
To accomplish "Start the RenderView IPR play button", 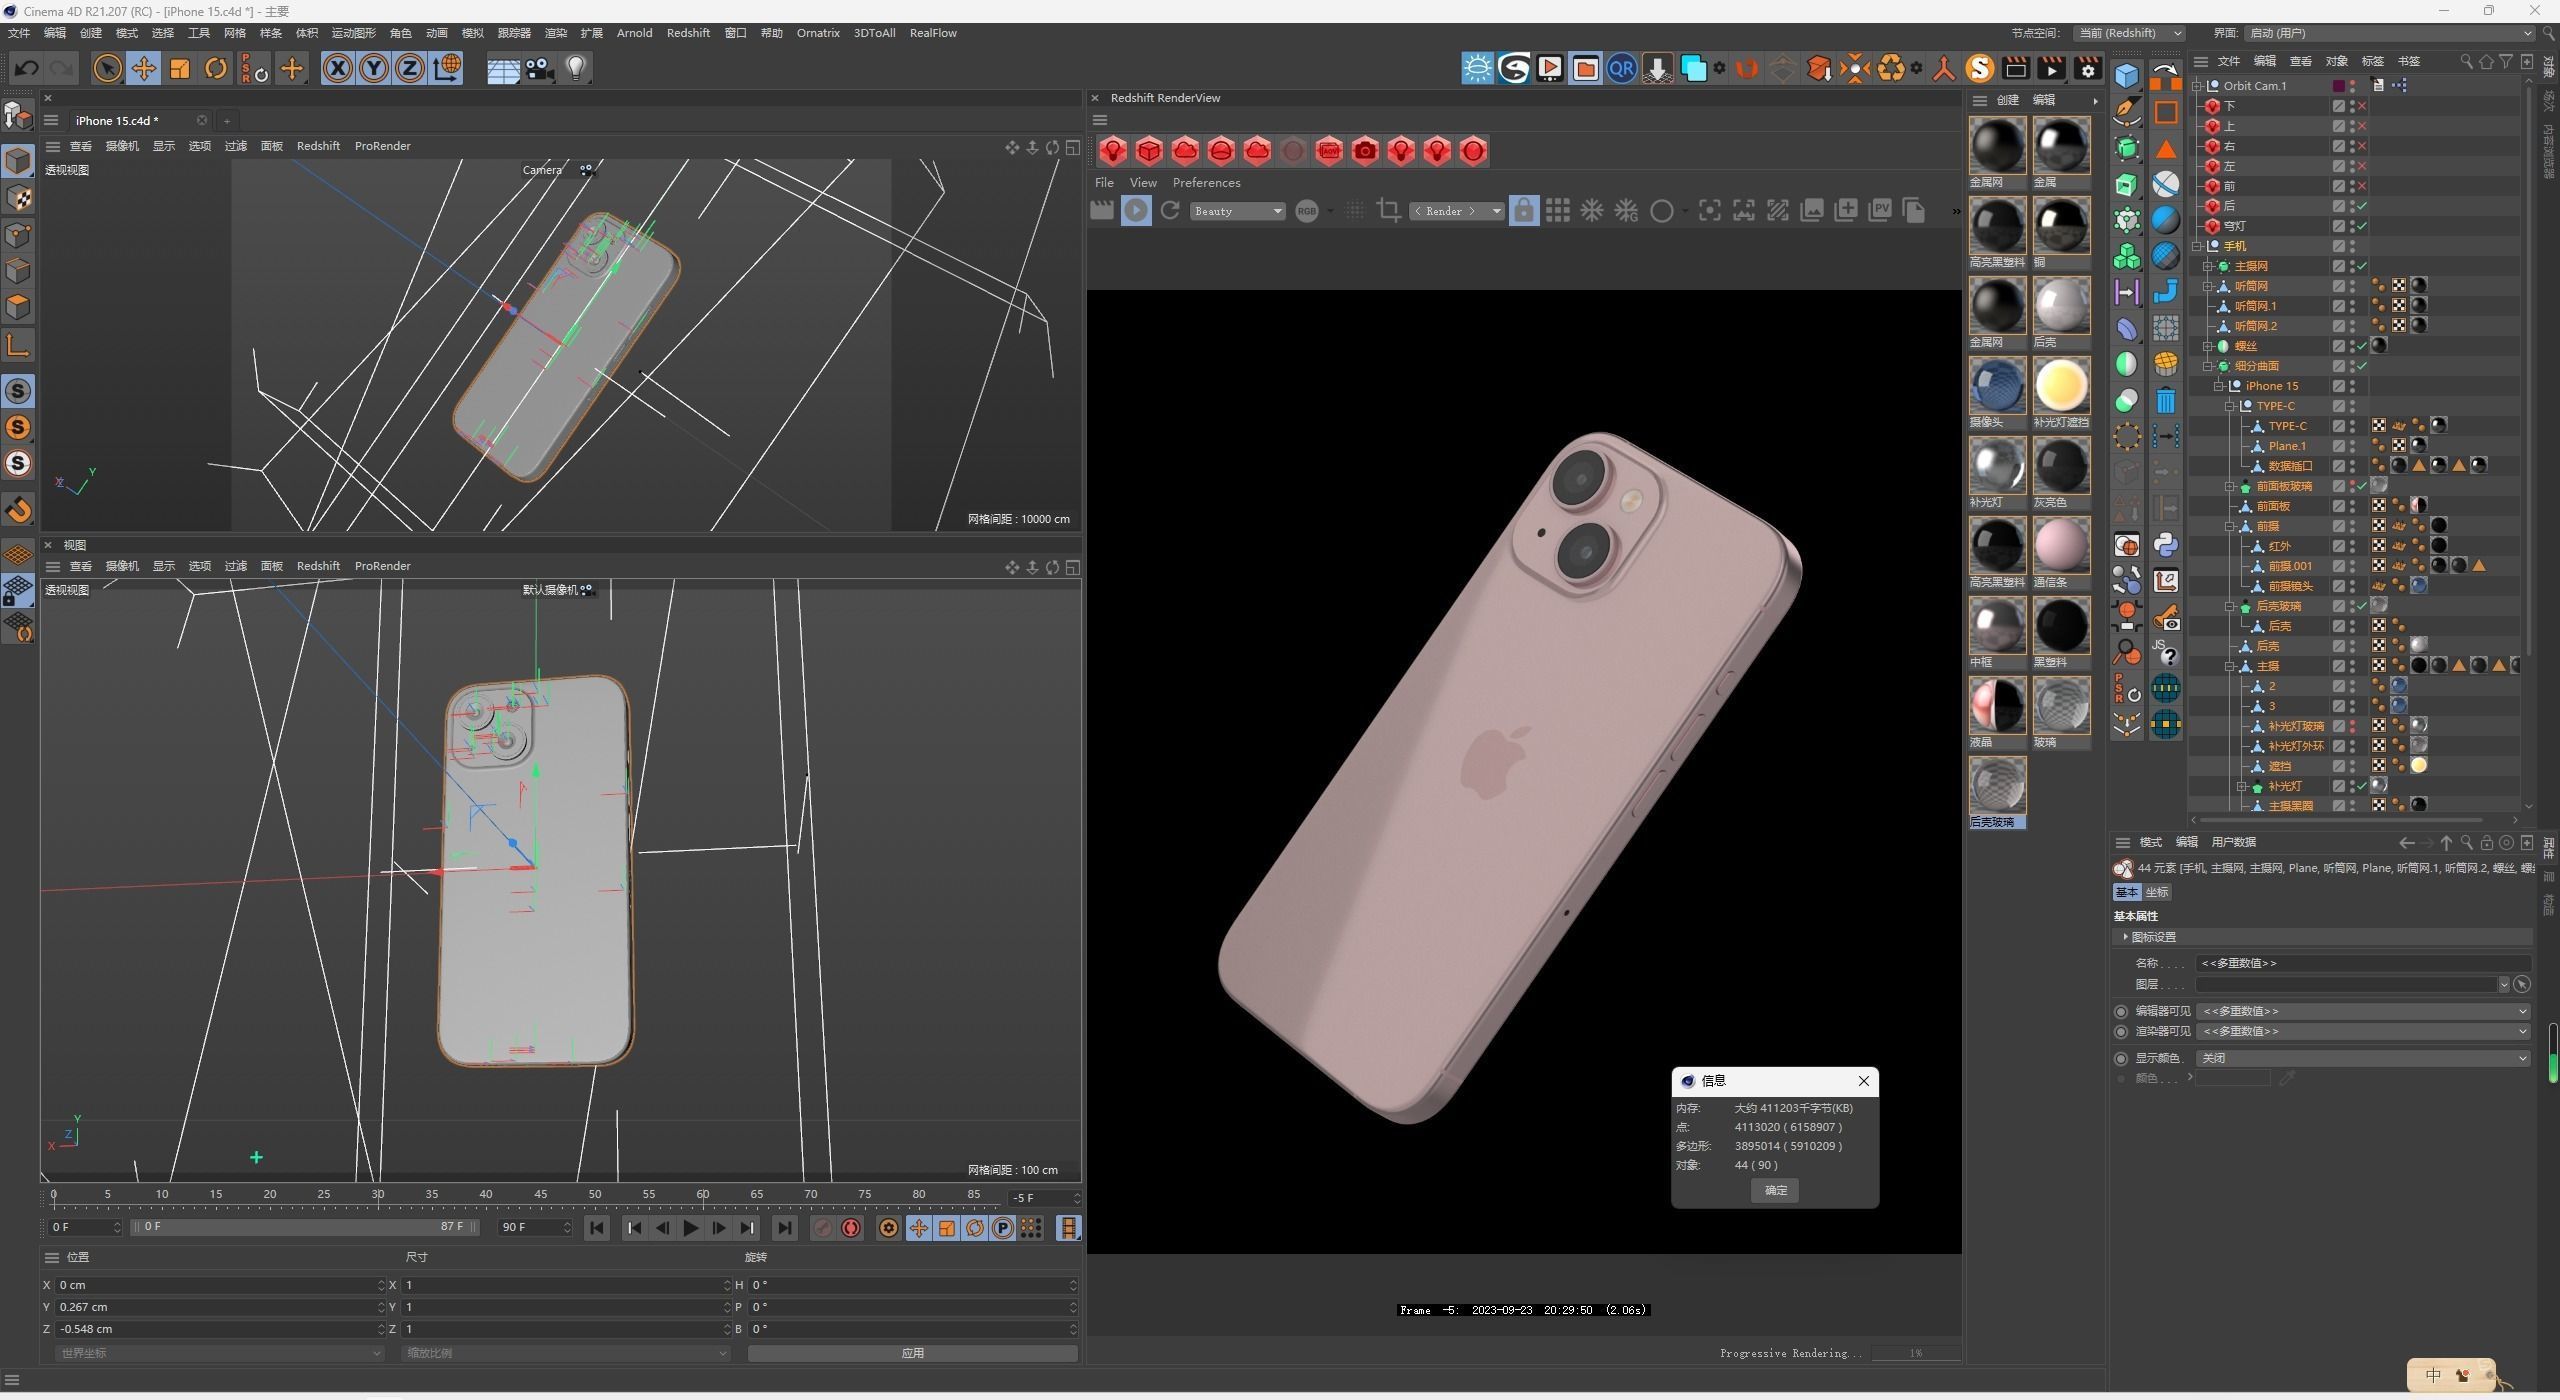I will [1136, 211].
